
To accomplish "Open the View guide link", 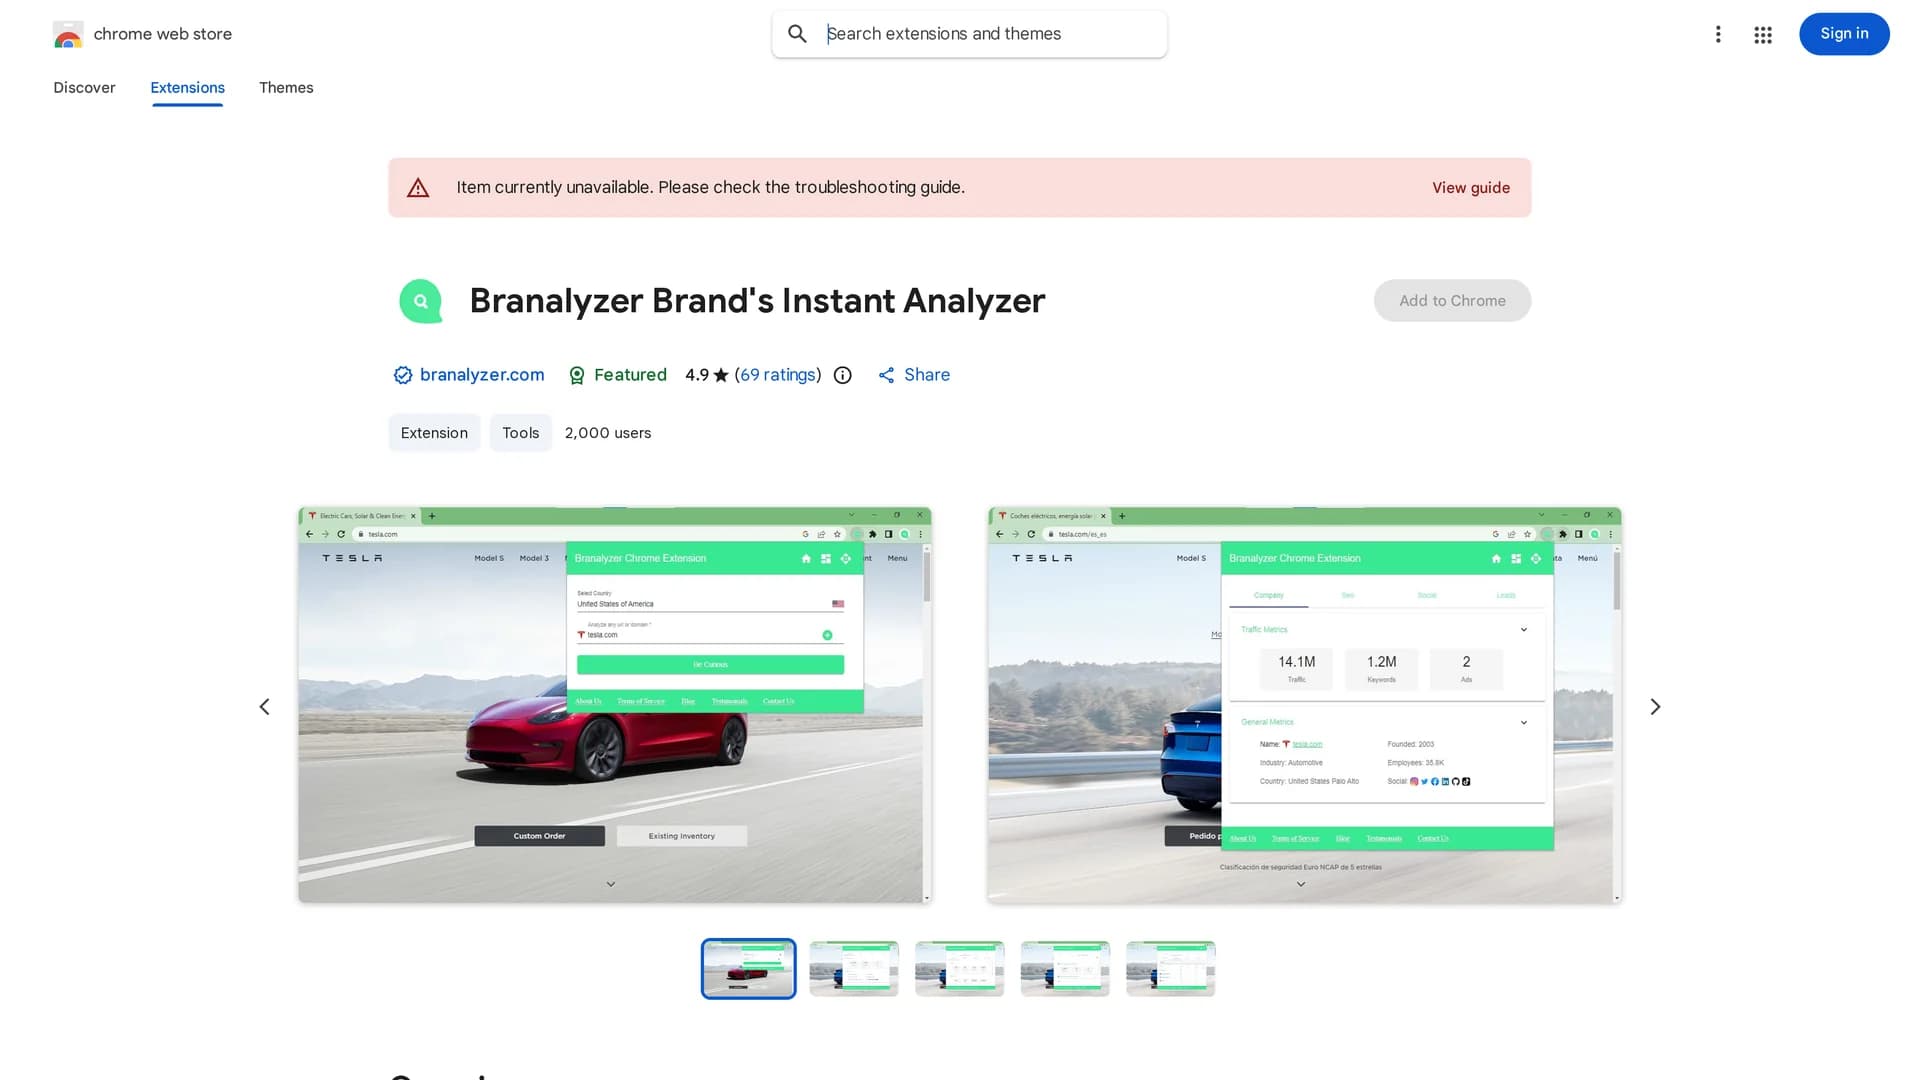I will 1470,188.
